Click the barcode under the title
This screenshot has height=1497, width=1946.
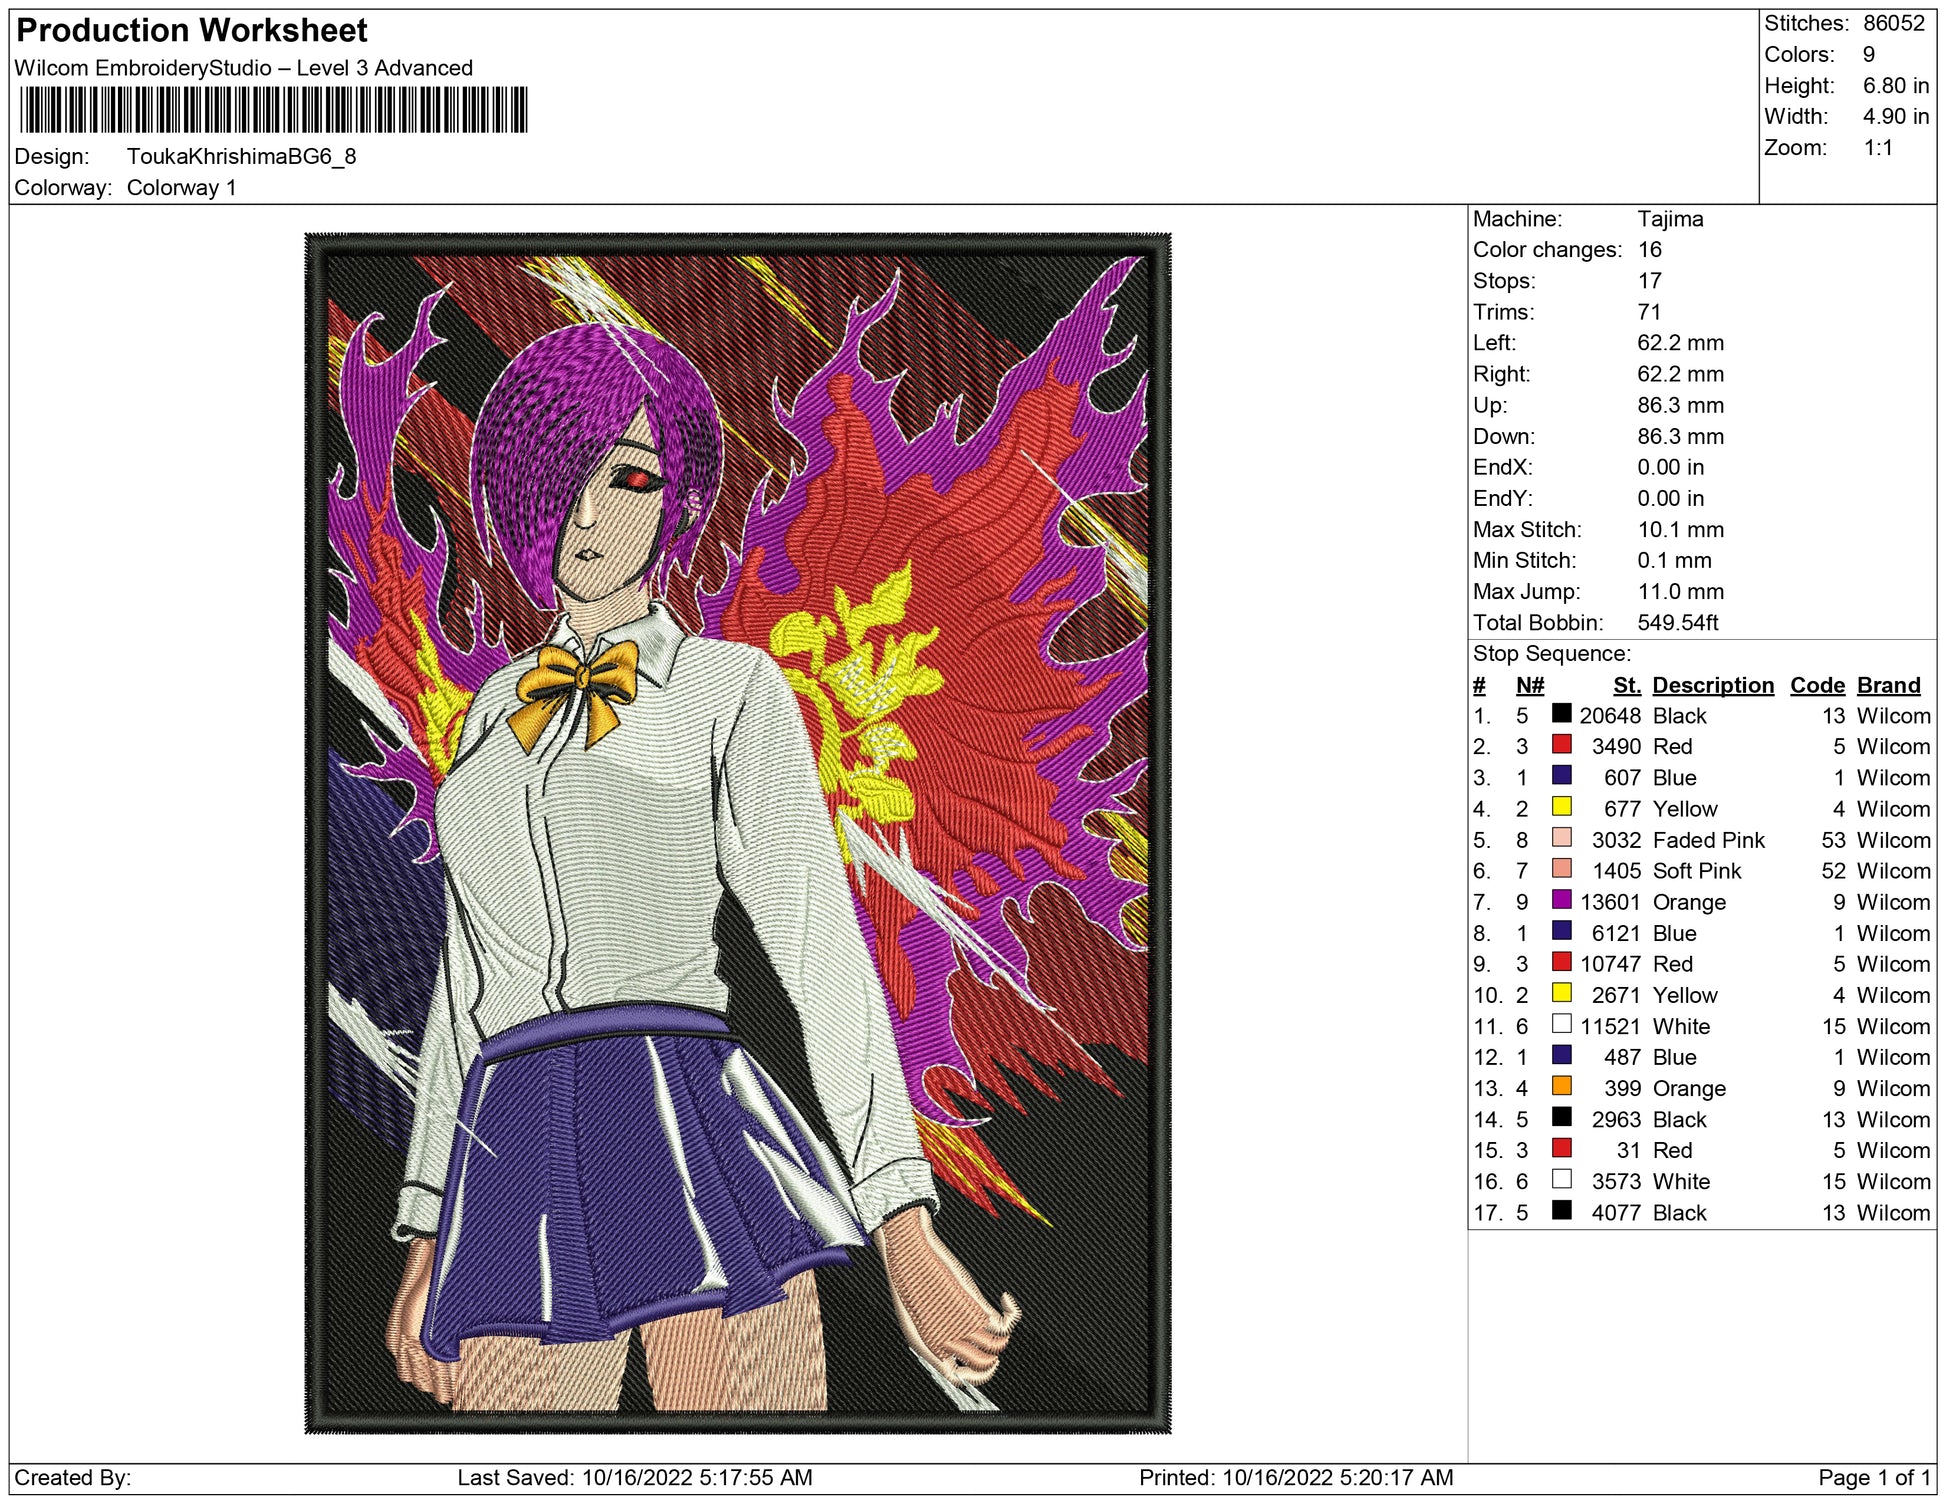click(x=272, y=110)
